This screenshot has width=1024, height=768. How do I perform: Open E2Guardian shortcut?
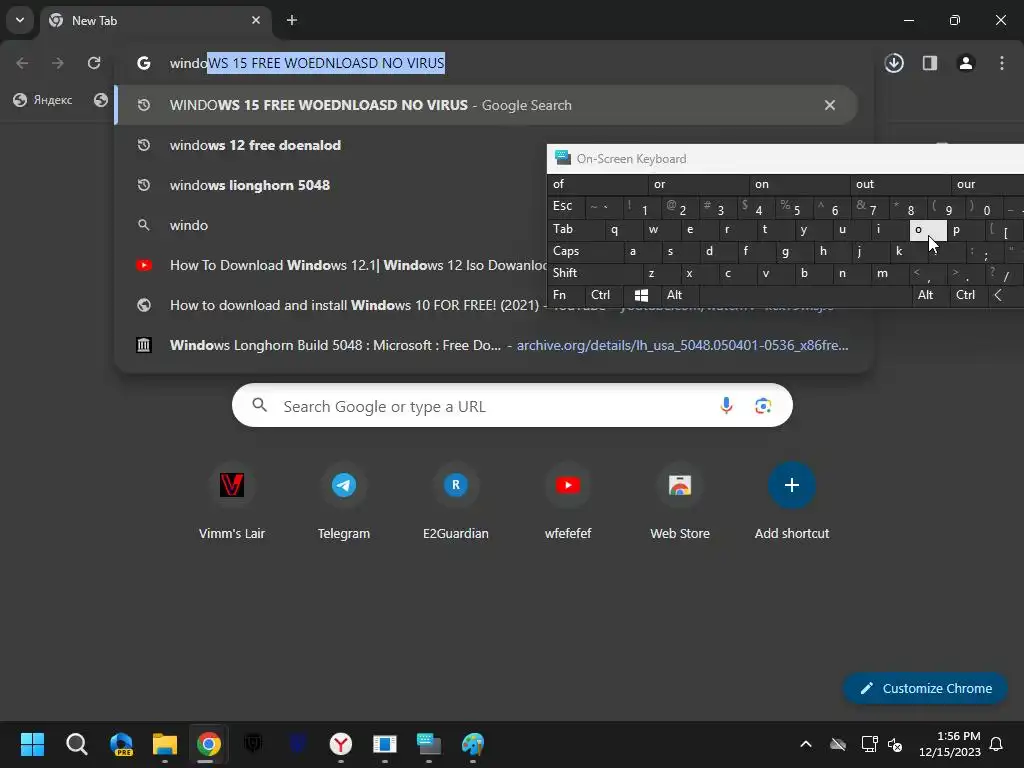coord(456,502)
